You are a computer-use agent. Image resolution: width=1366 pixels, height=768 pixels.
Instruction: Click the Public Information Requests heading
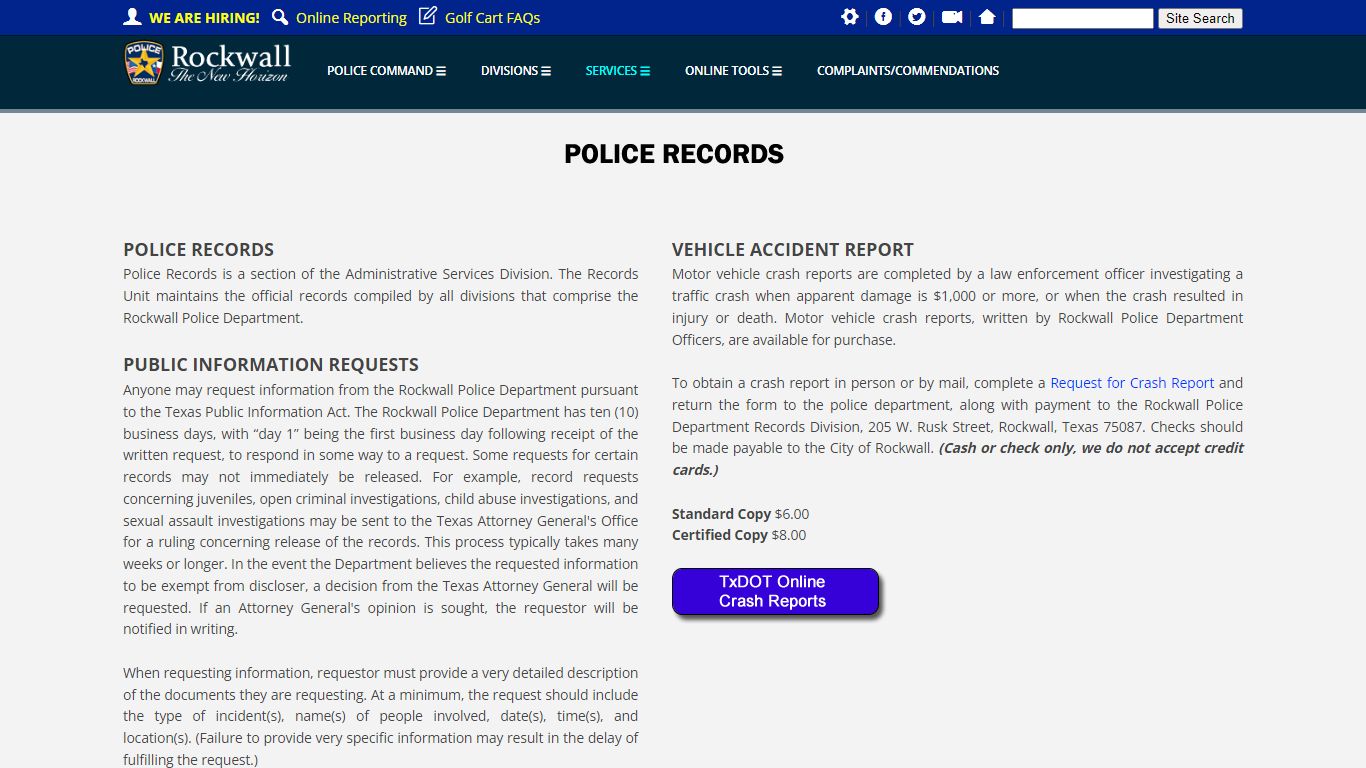pos(271,365)
